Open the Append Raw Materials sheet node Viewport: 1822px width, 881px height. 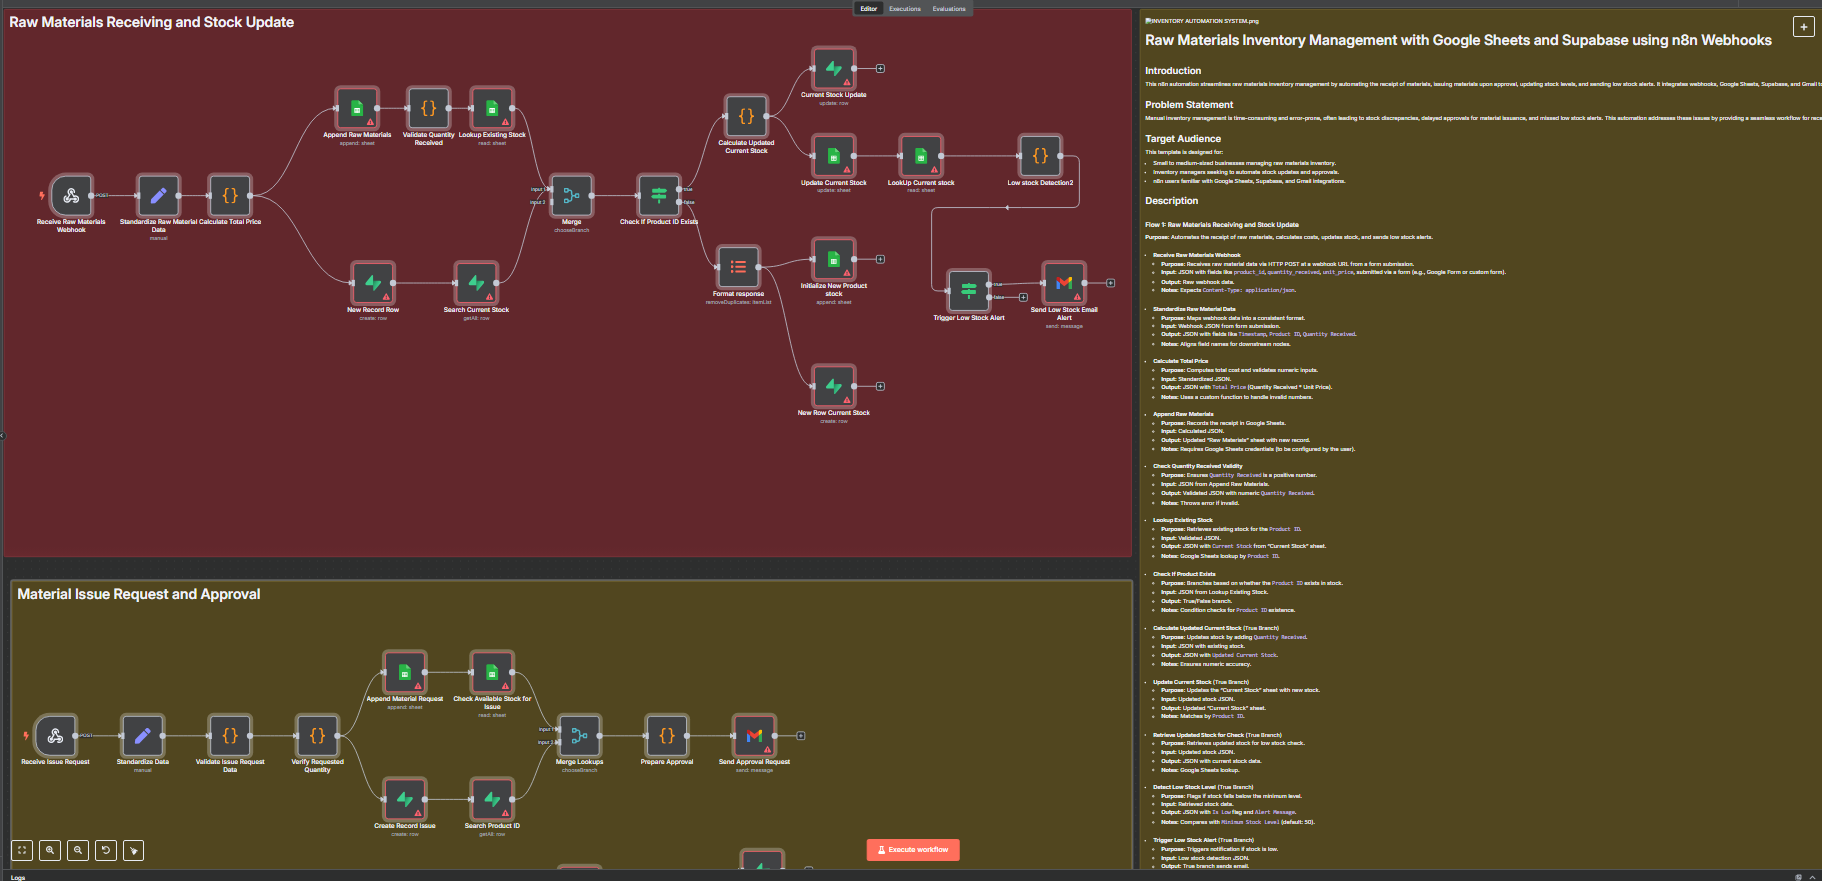[357, 108]
